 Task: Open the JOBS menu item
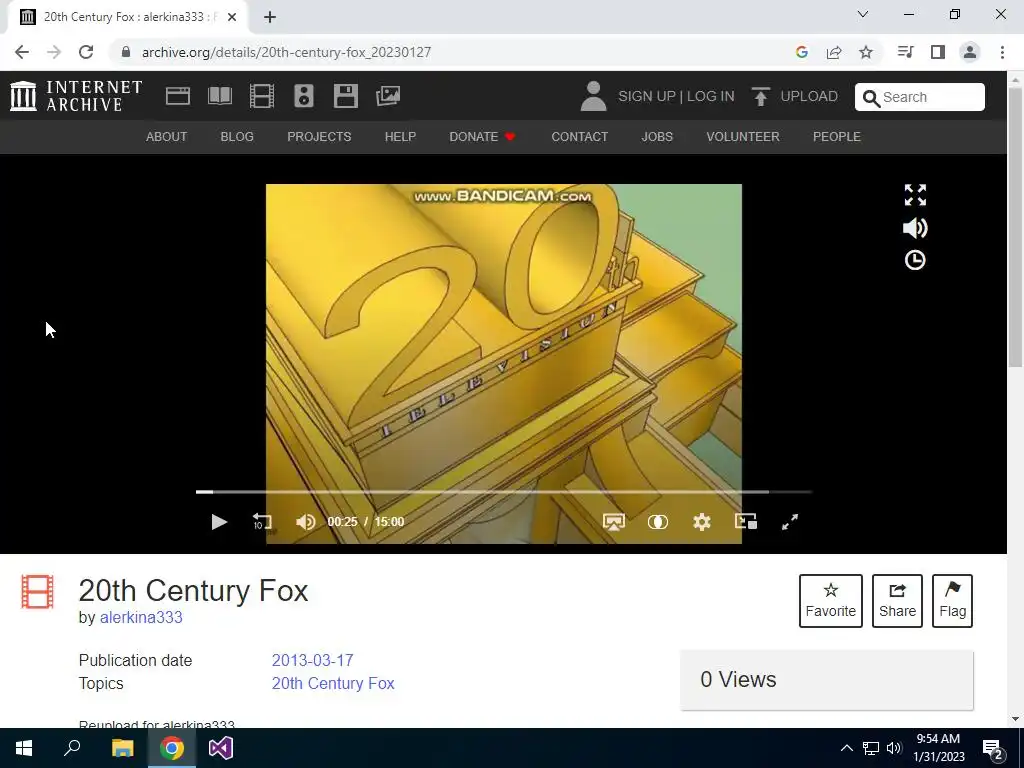click(x=657, y=136)
